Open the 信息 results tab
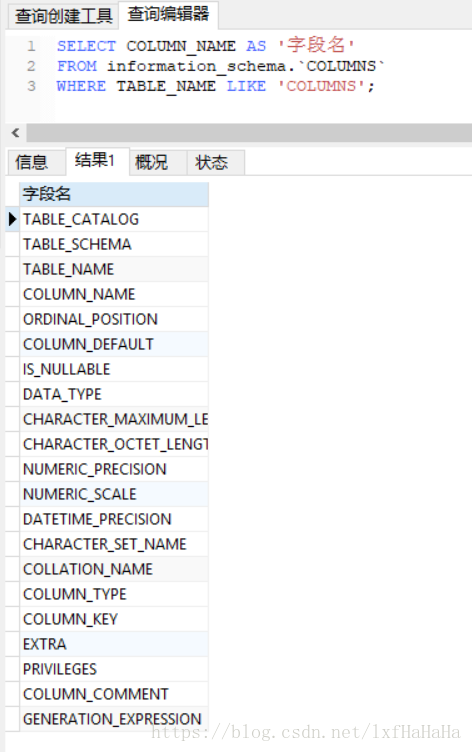Screen dimensions: 472x752 [x=36, y=162]
